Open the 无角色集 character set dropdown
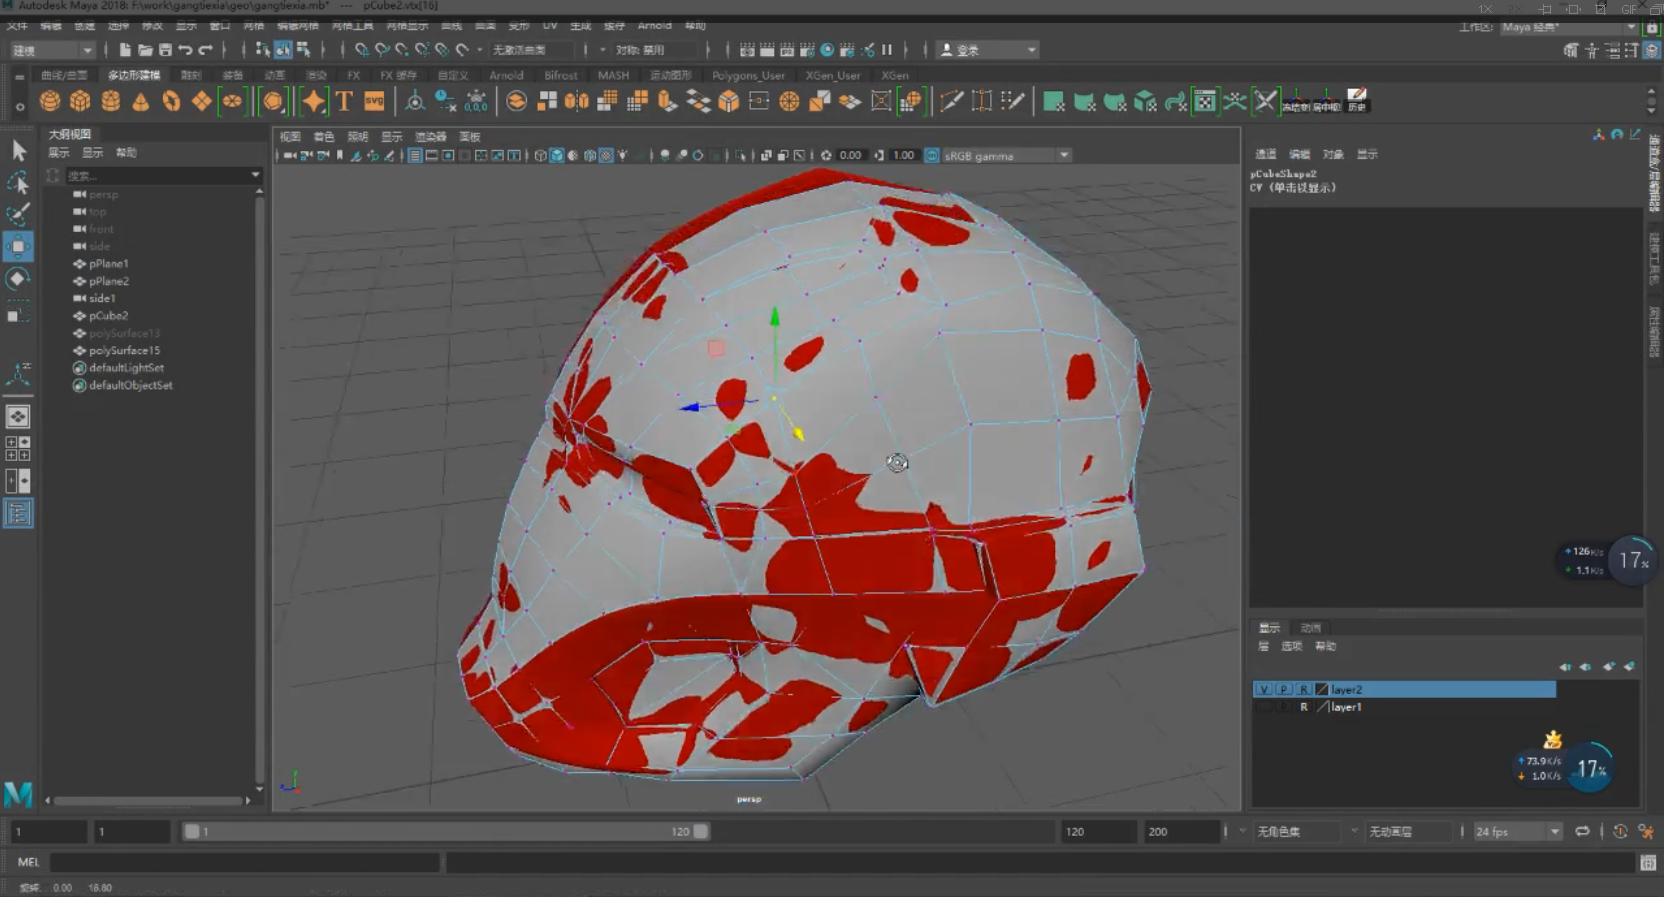Image resolution: width=1664 pixels, height=897 pixels. [x=1298, y=831]
